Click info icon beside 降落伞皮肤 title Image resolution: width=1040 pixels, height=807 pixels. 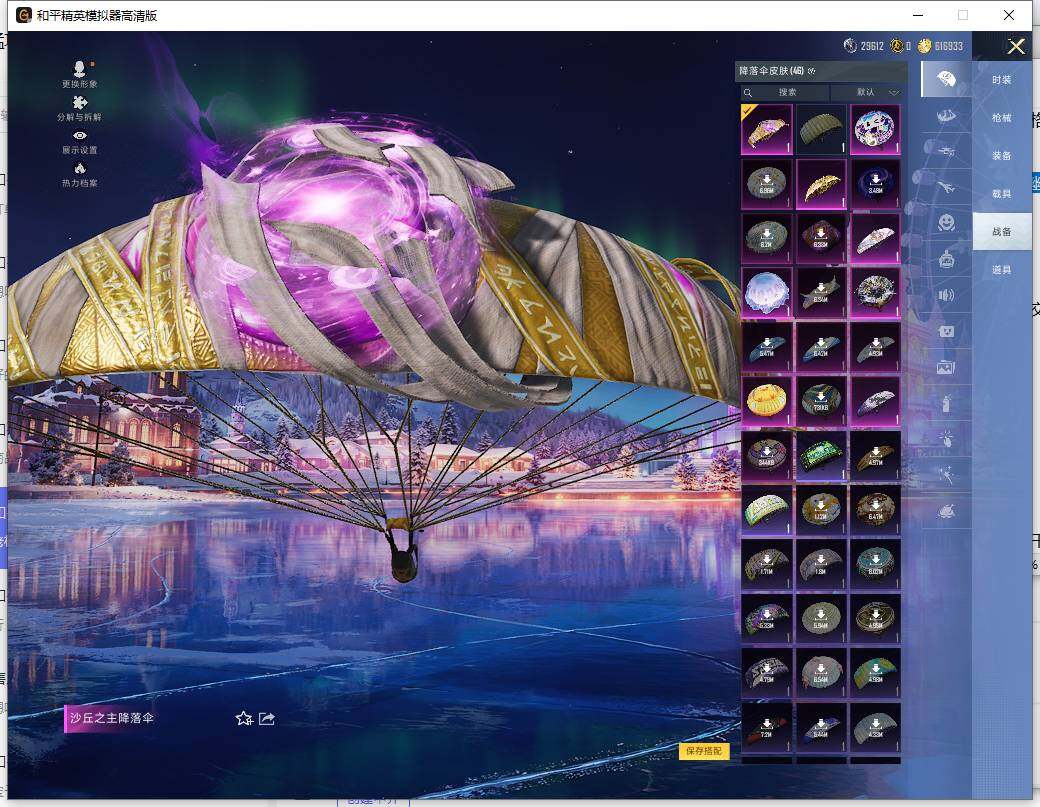click(x=811, y=71)
